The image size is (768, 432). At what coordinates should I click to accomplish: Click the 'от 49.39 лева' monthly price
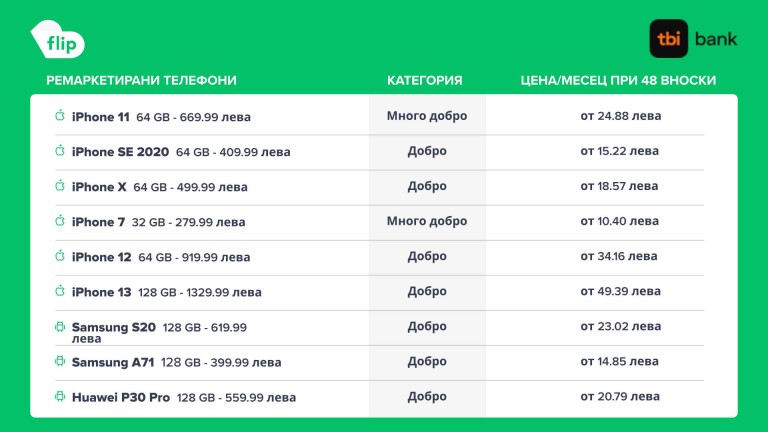620,291
